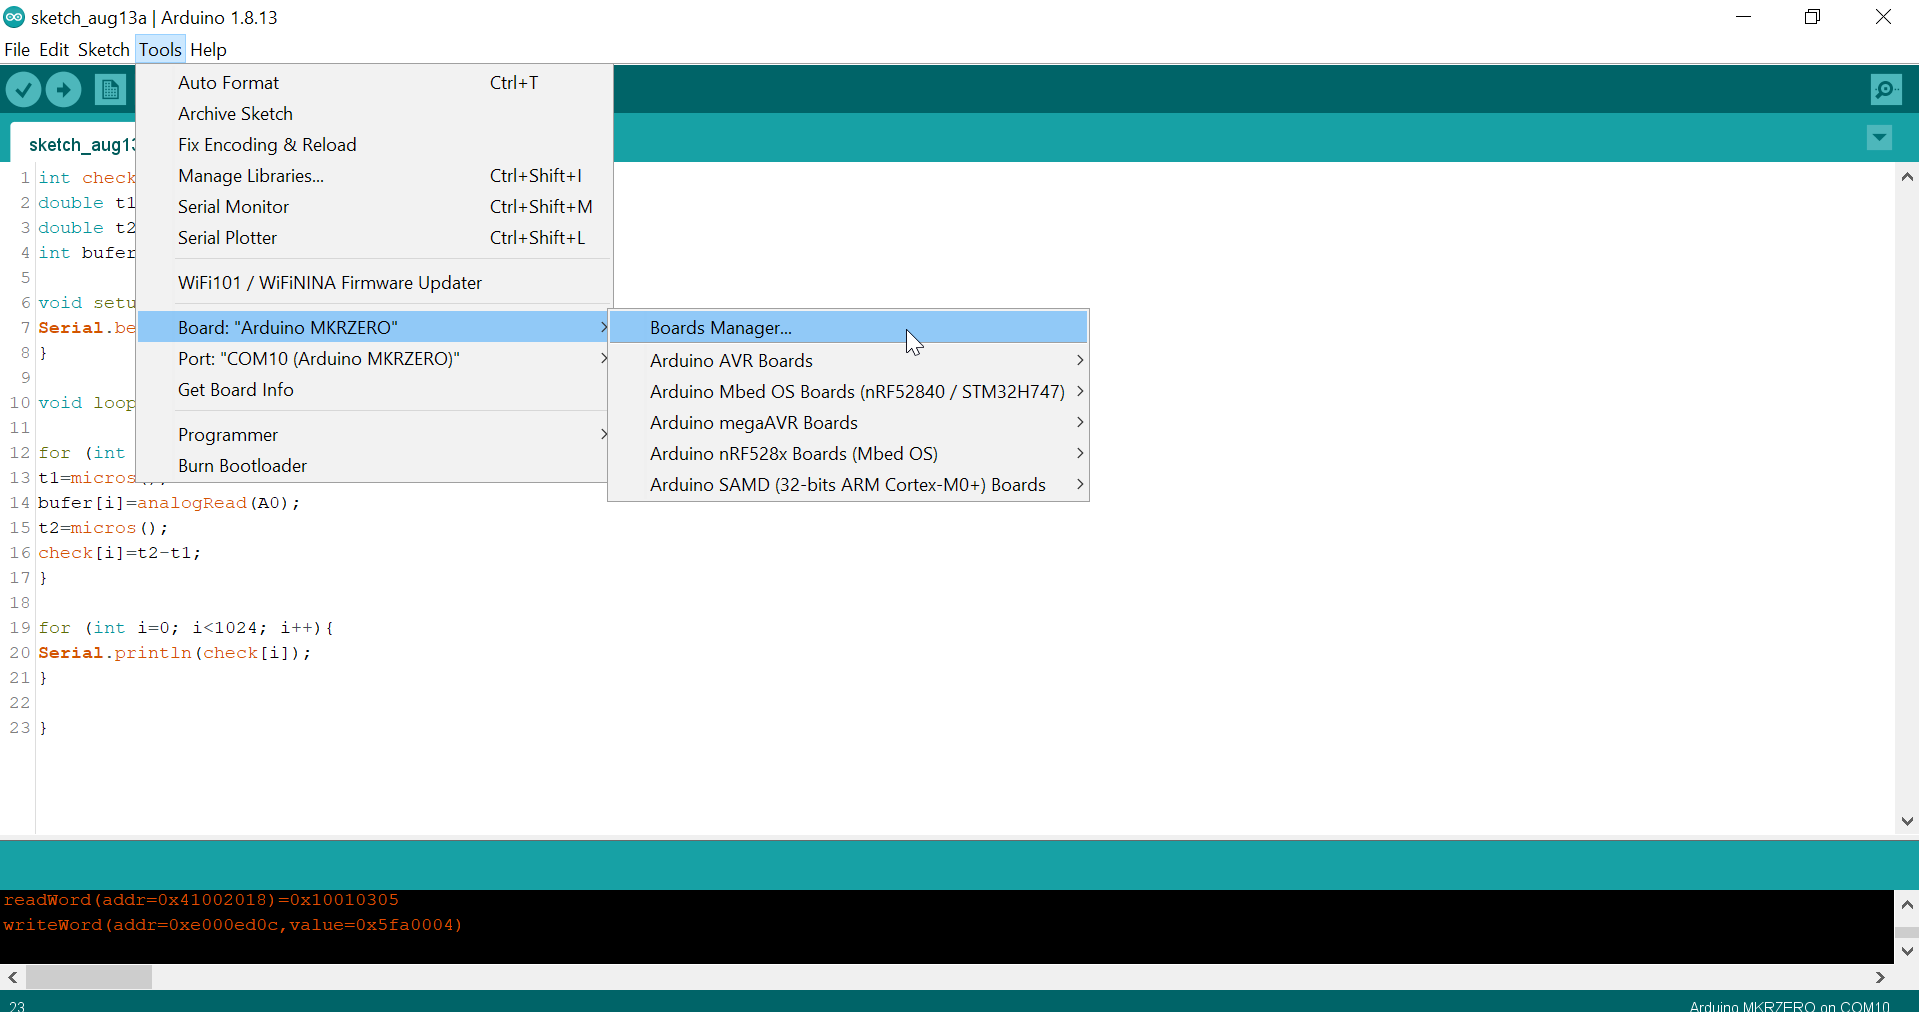Click the Arduino logo in title bar

[x=14, y=17]
